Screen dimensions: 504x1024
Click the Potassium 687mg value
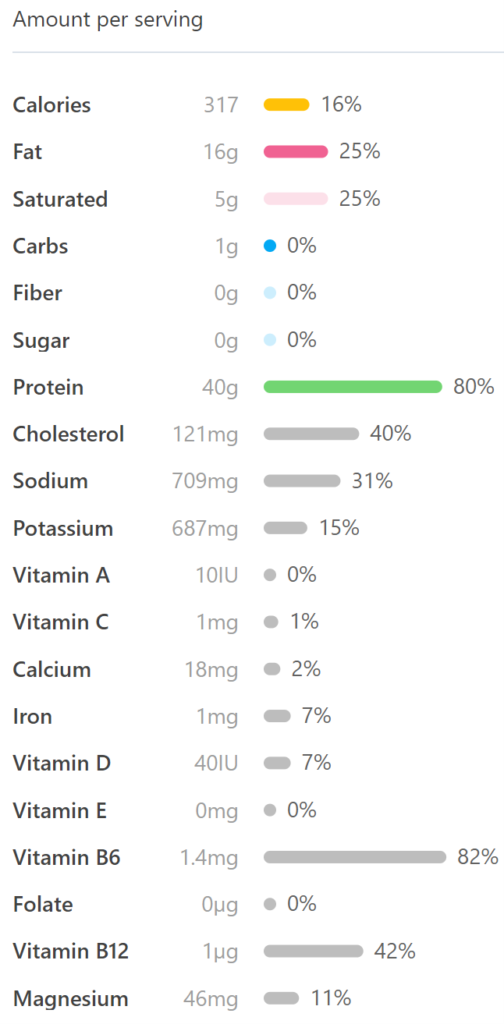205,528
